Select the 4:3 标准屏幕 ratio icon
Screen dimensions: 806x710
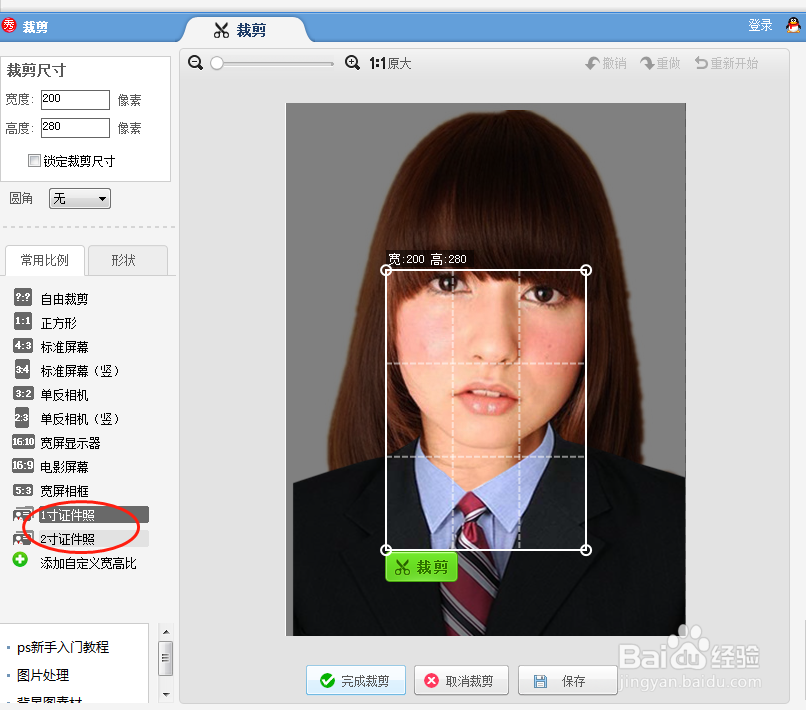point(23,345)
